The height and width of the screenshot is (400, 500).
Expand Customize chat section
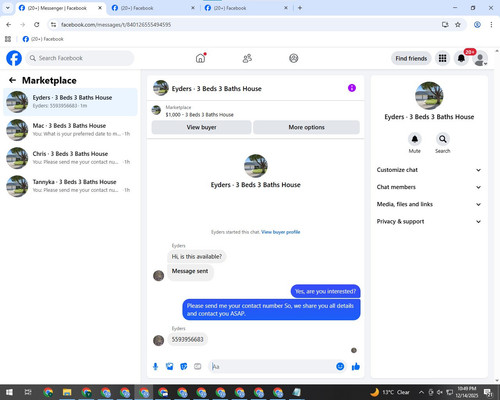[429, 170]
